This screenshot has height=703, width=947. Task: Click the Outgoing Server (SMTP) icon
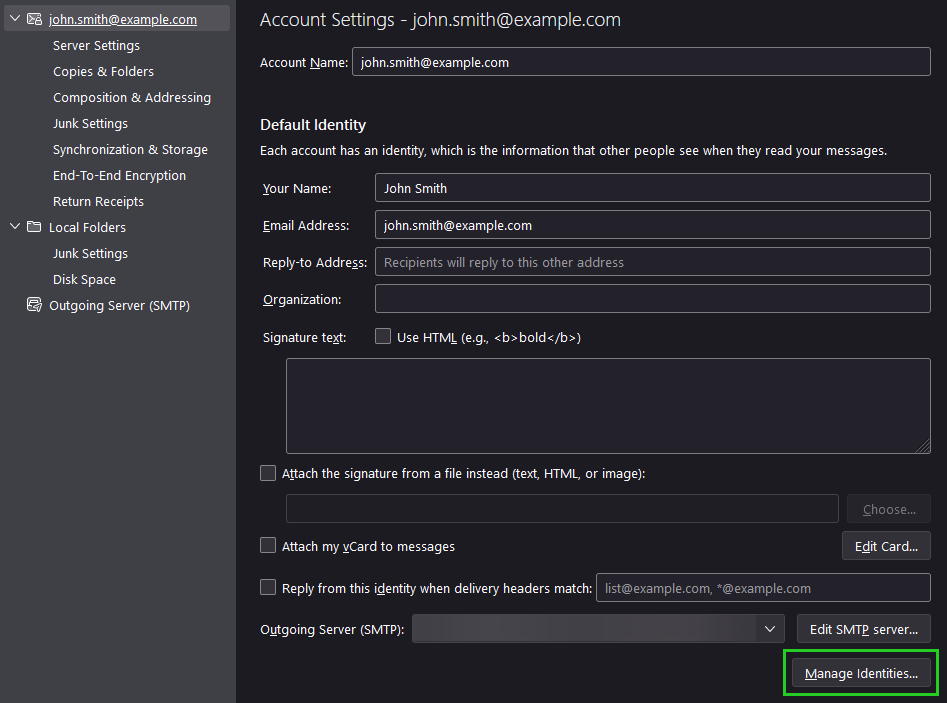[34, 305]
